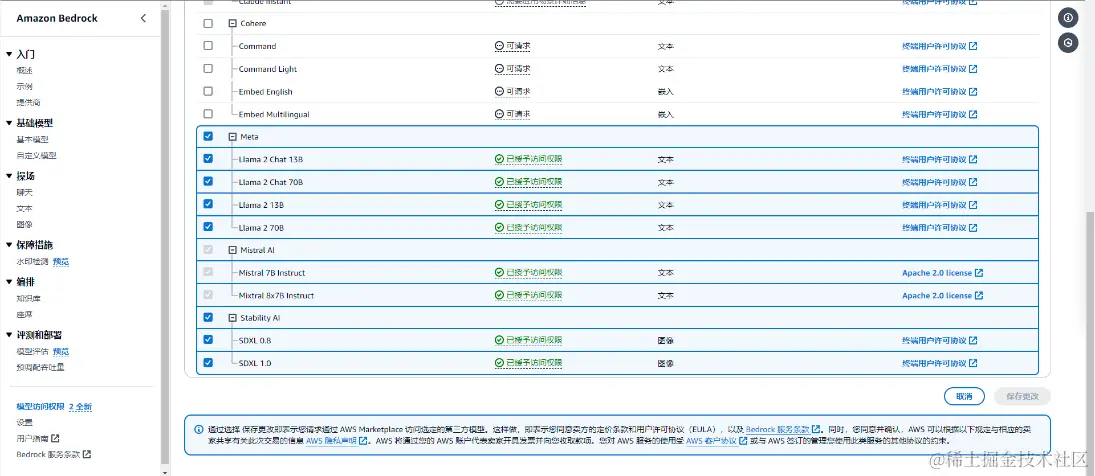The image size is (1095, 476).
Task: Open 模型访问权限 in the sidebar
Action: pyautogui.click(x=41, y=406)
